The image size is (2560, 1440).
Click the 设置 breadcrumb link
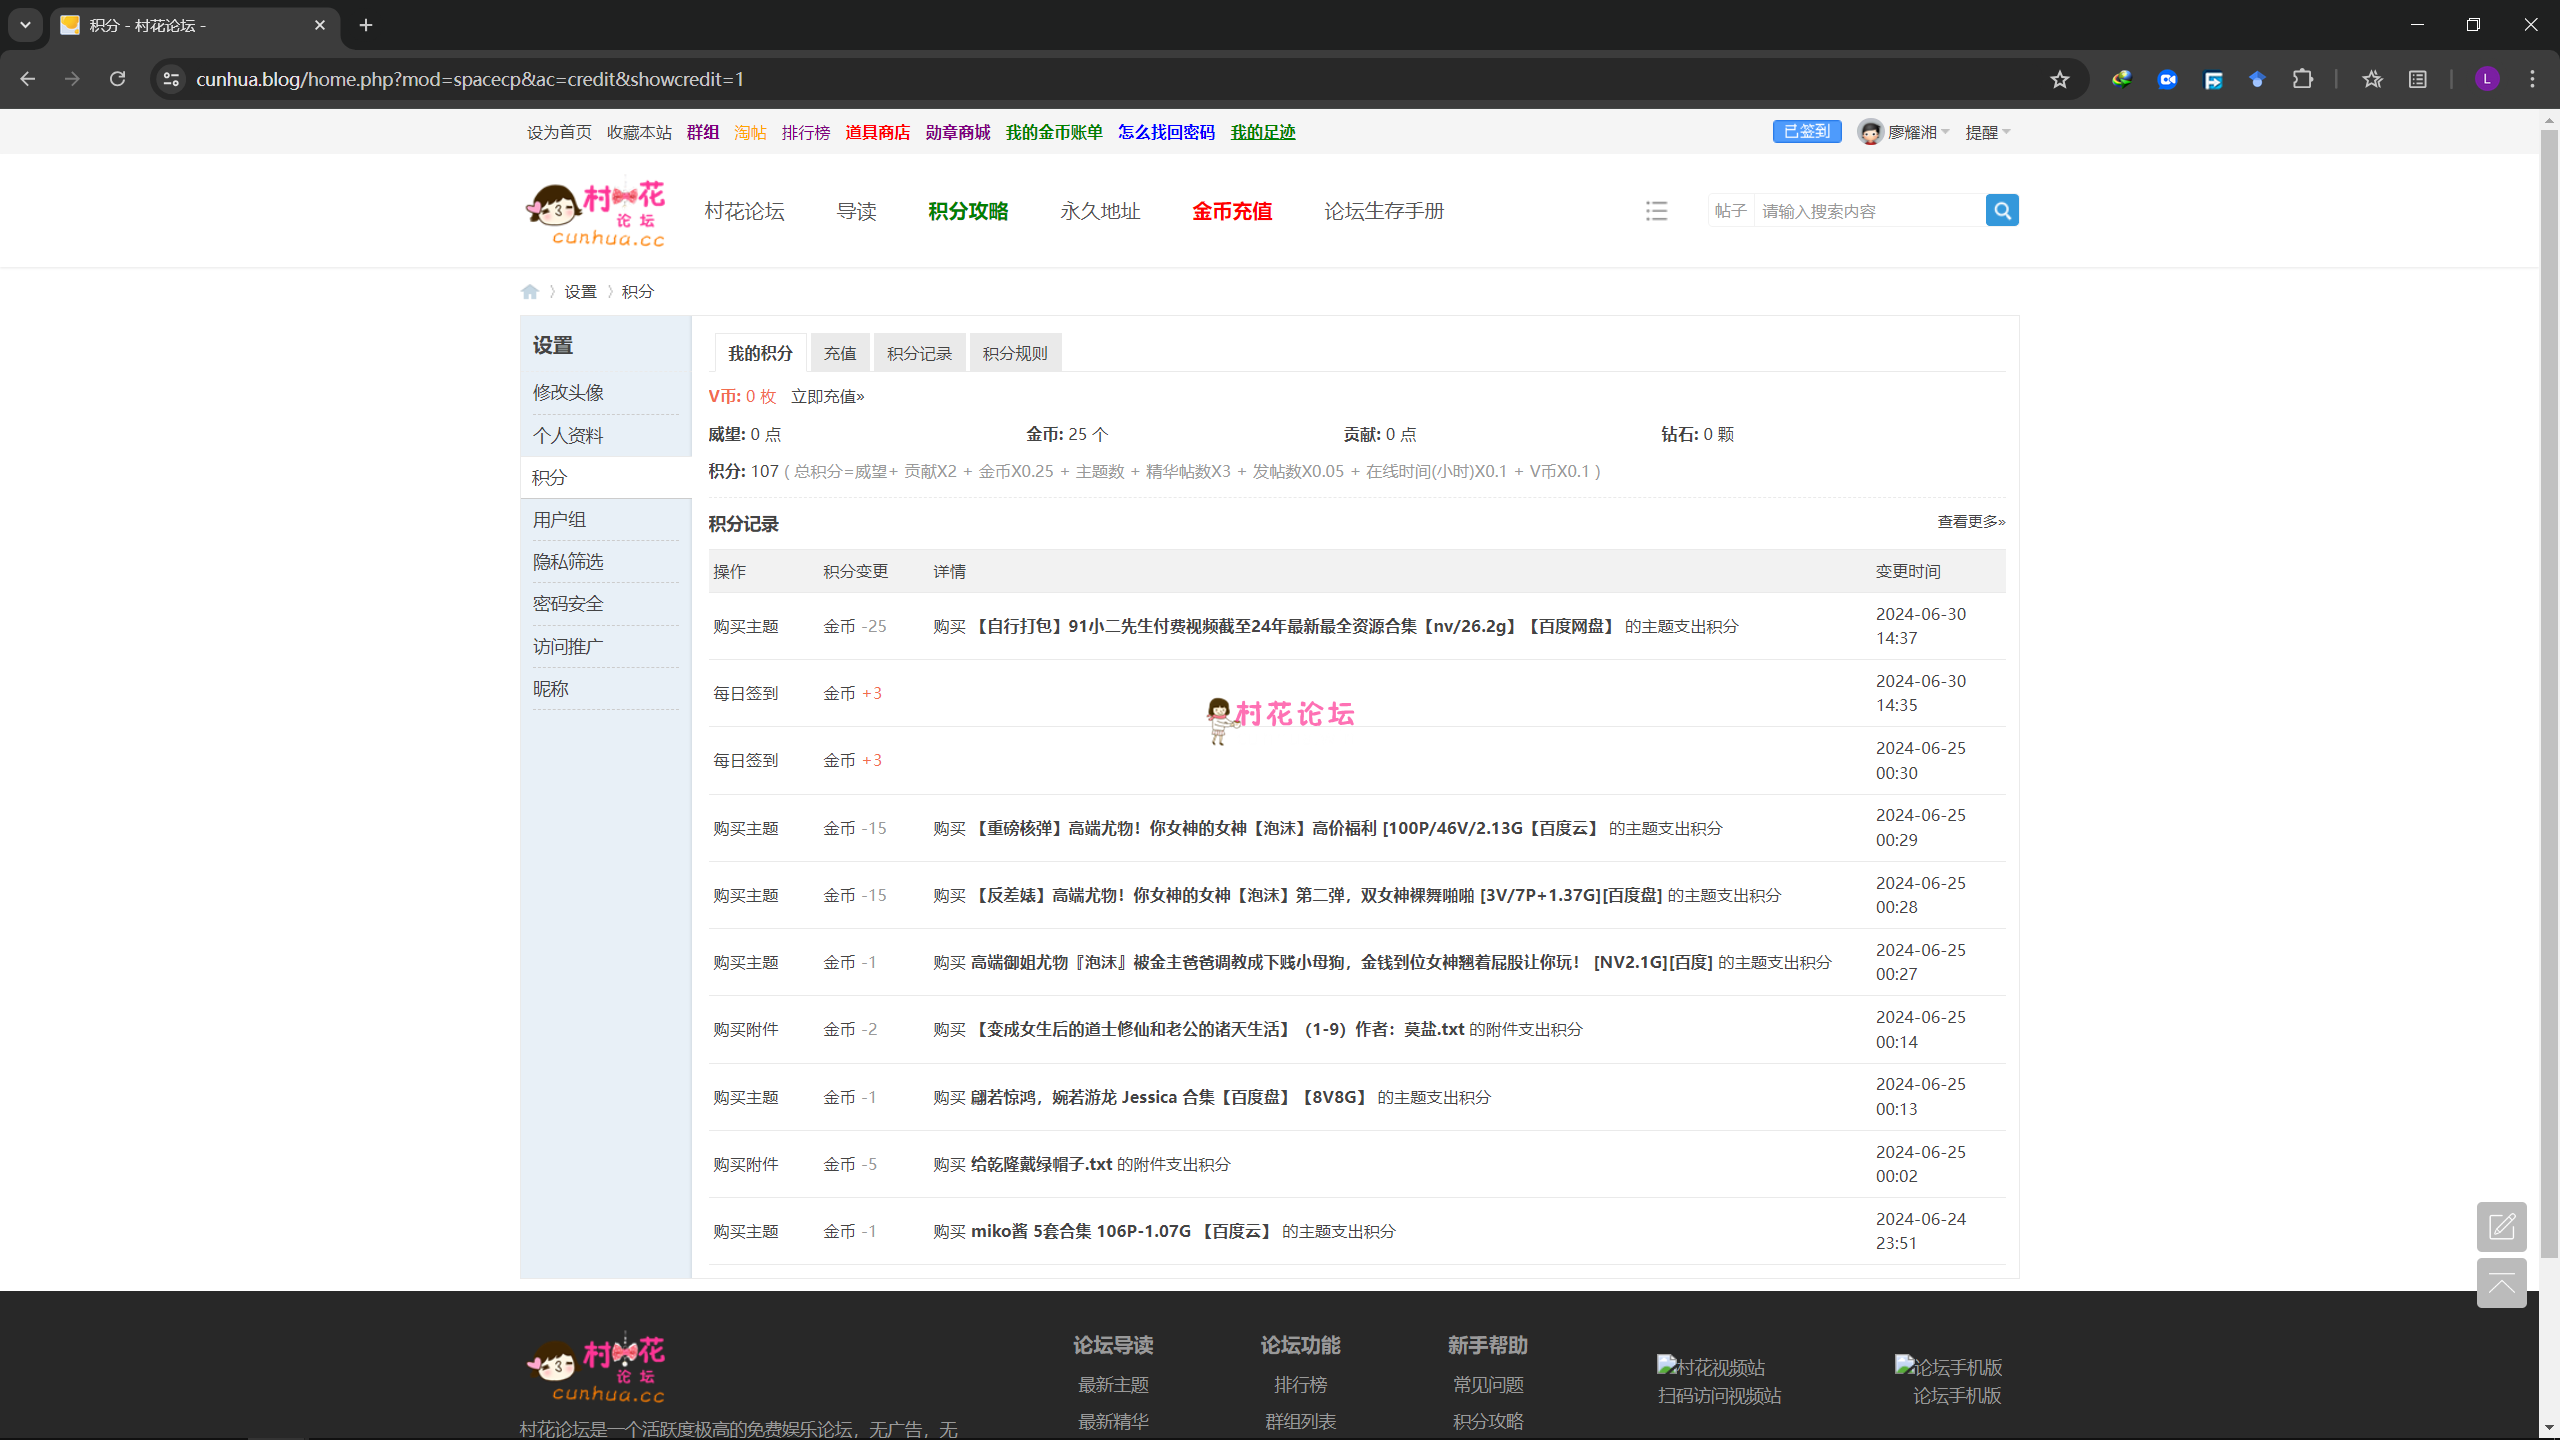pyautogui.click(x=580, y=291)
